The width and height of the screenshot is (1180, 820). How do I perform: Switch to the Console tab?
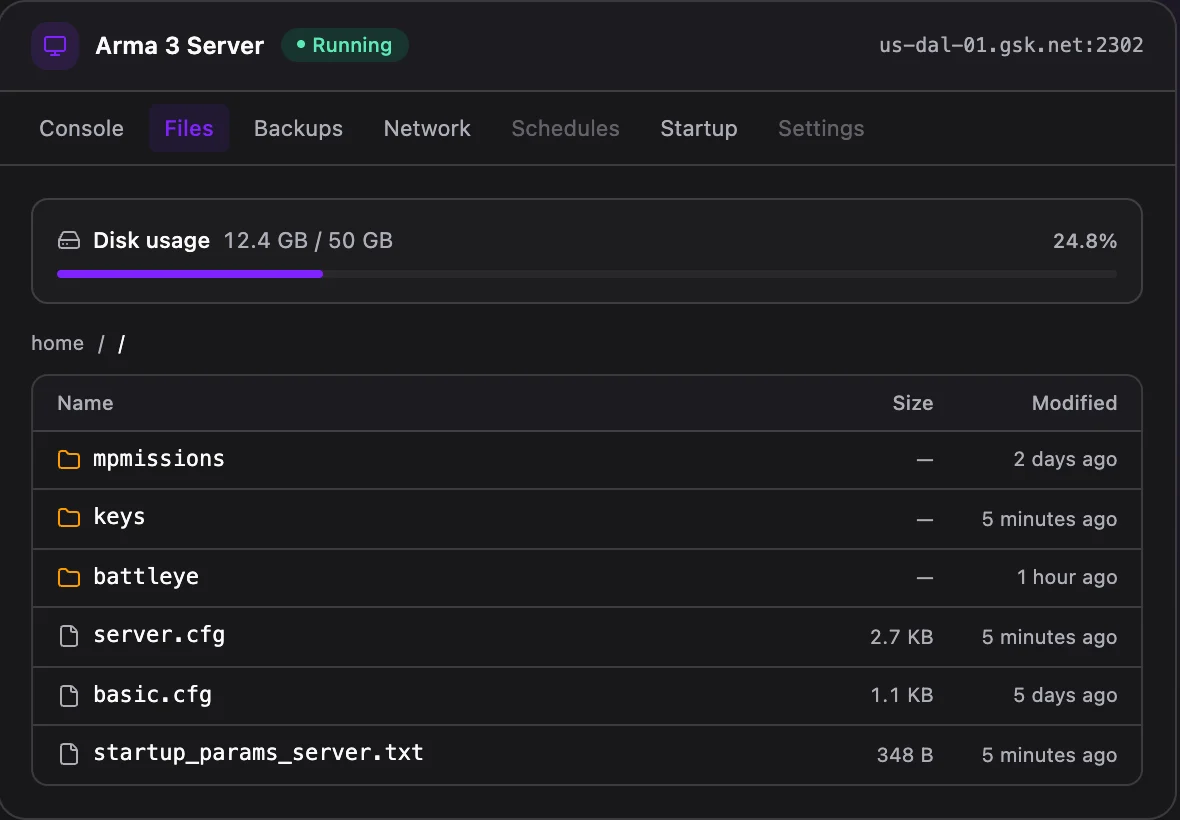tap(81, 129)
